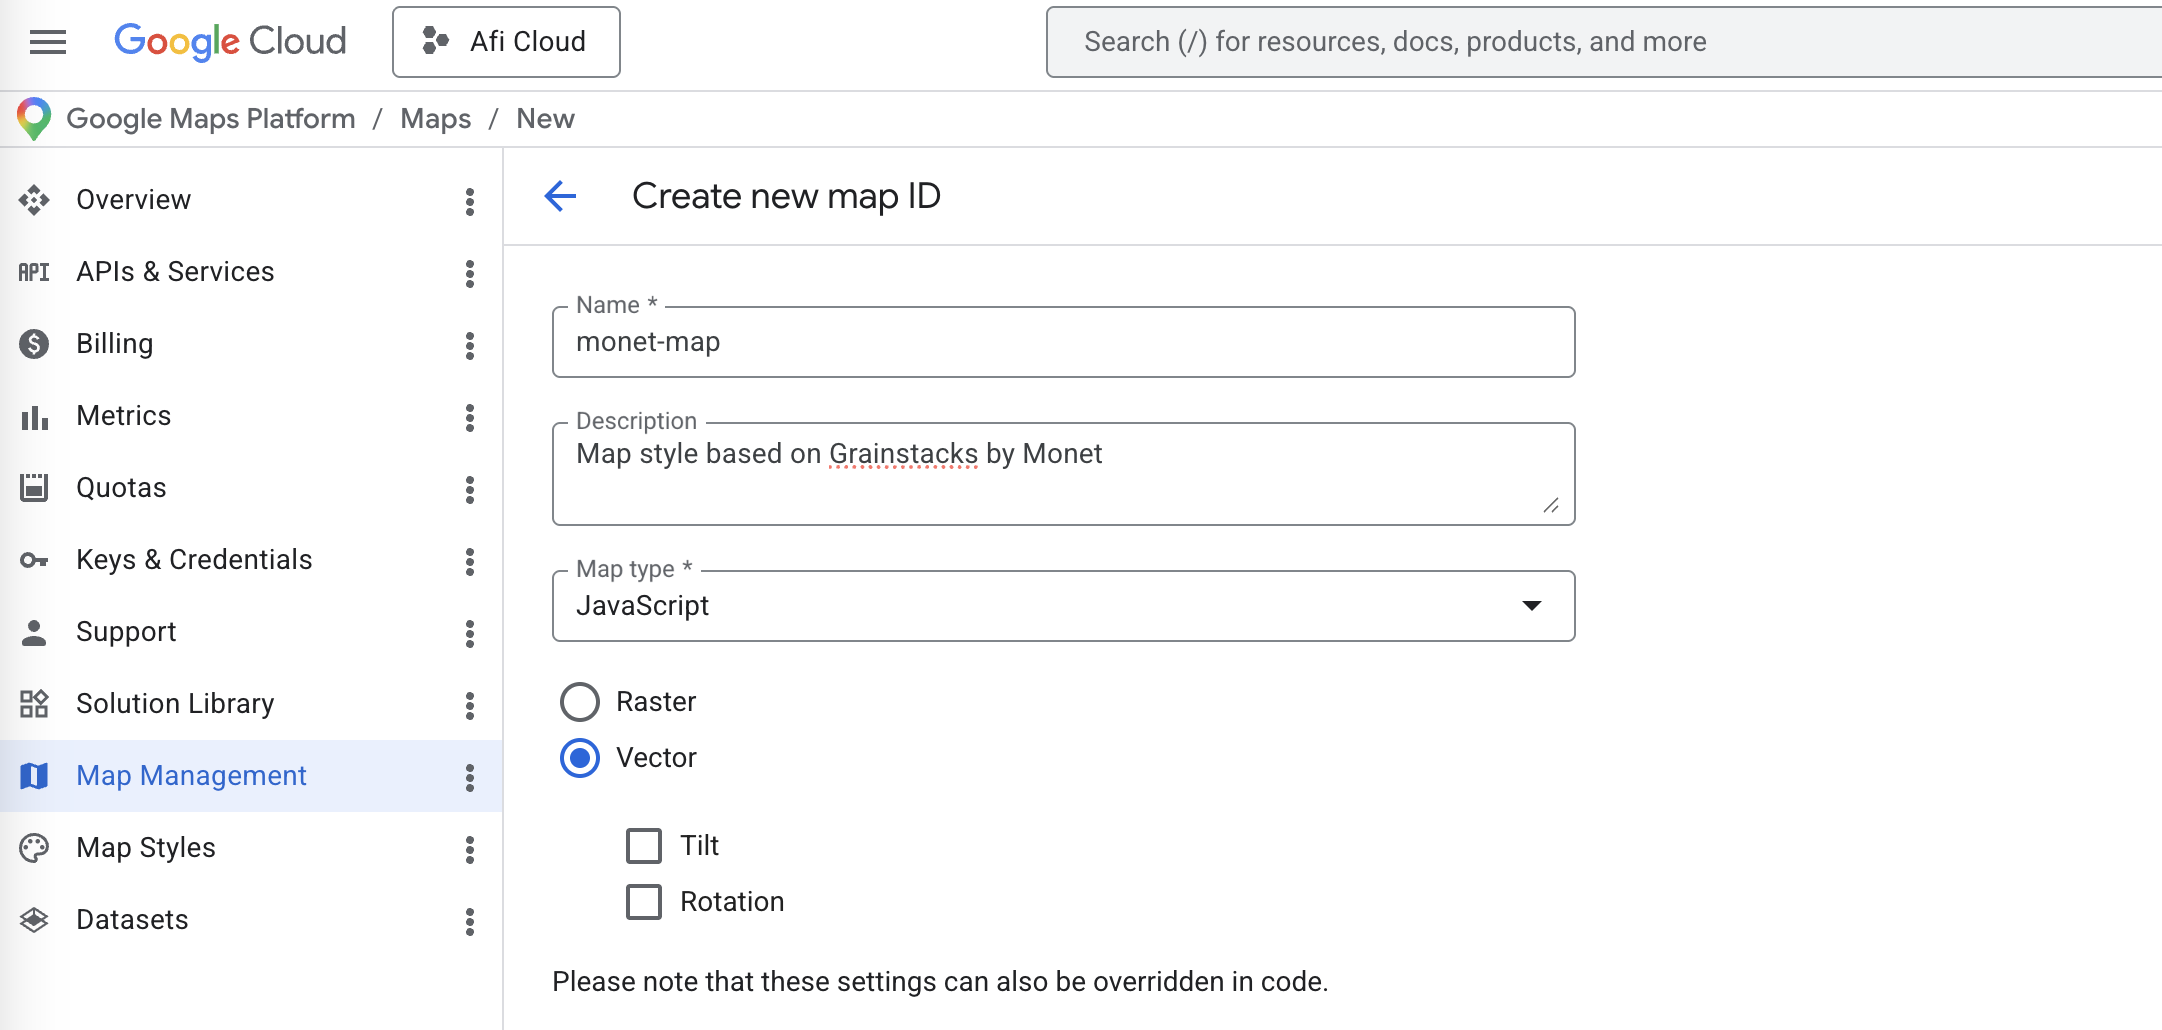Click the Metrics bar chart icon
This screenshot has width=2162, height=1030.
pos(34,416)
